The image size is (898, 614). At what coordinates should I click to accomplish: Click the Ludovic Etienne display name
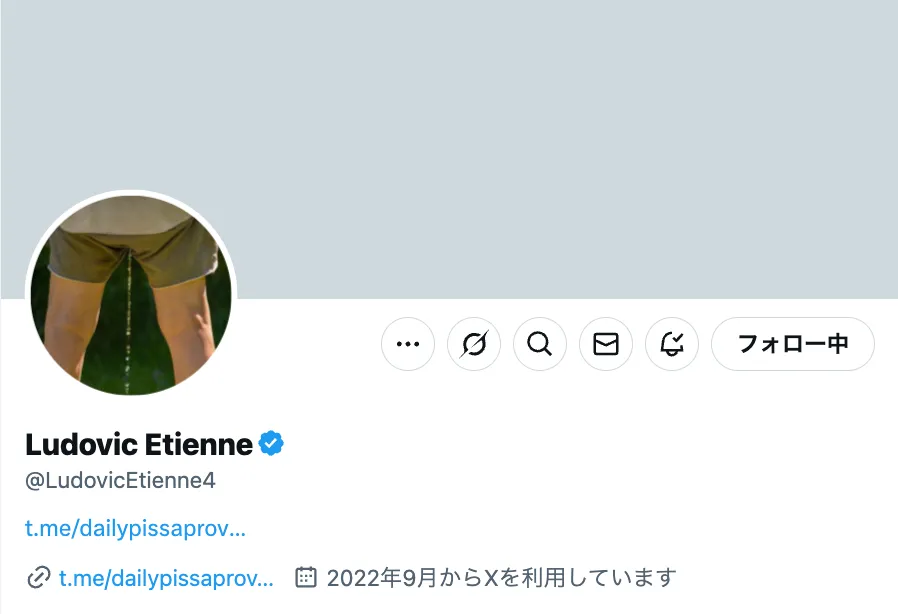coord(139,443)
